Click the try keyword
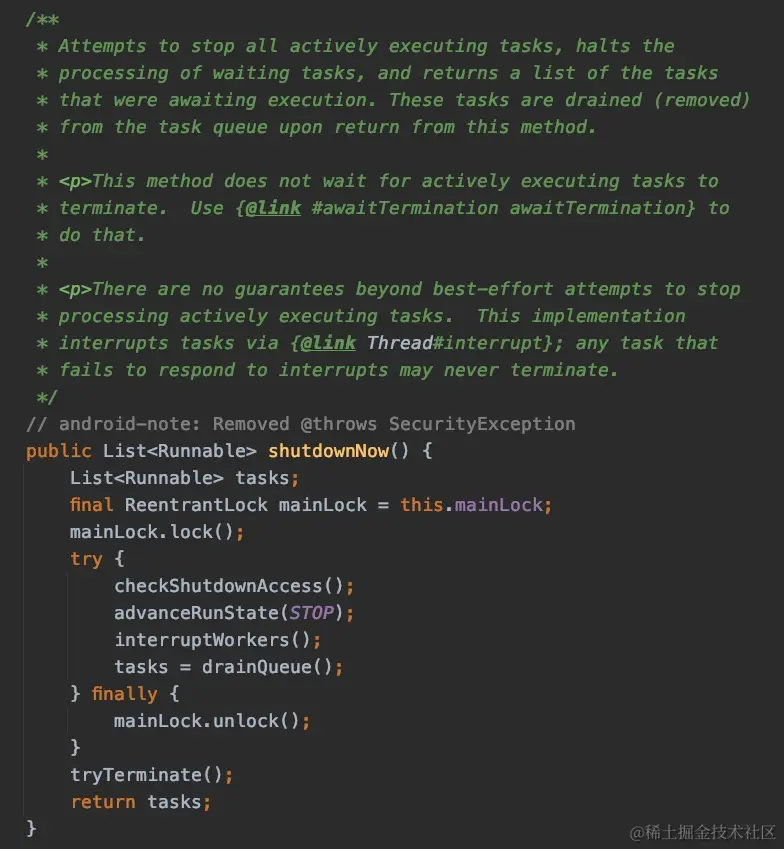Image resolution: width=784 pixels, height=849 pixels. (x=86, y=559)
